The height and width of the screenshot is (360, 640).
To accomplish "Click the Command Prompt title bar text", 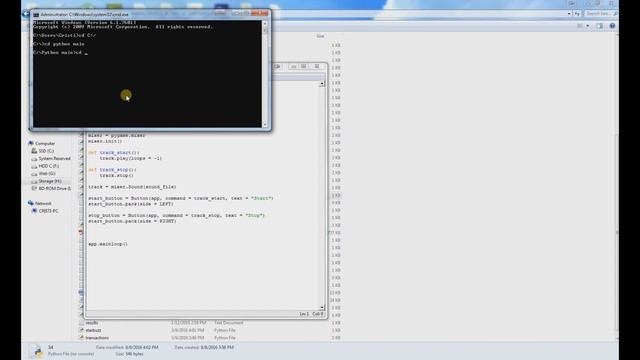I will point(84,14).
